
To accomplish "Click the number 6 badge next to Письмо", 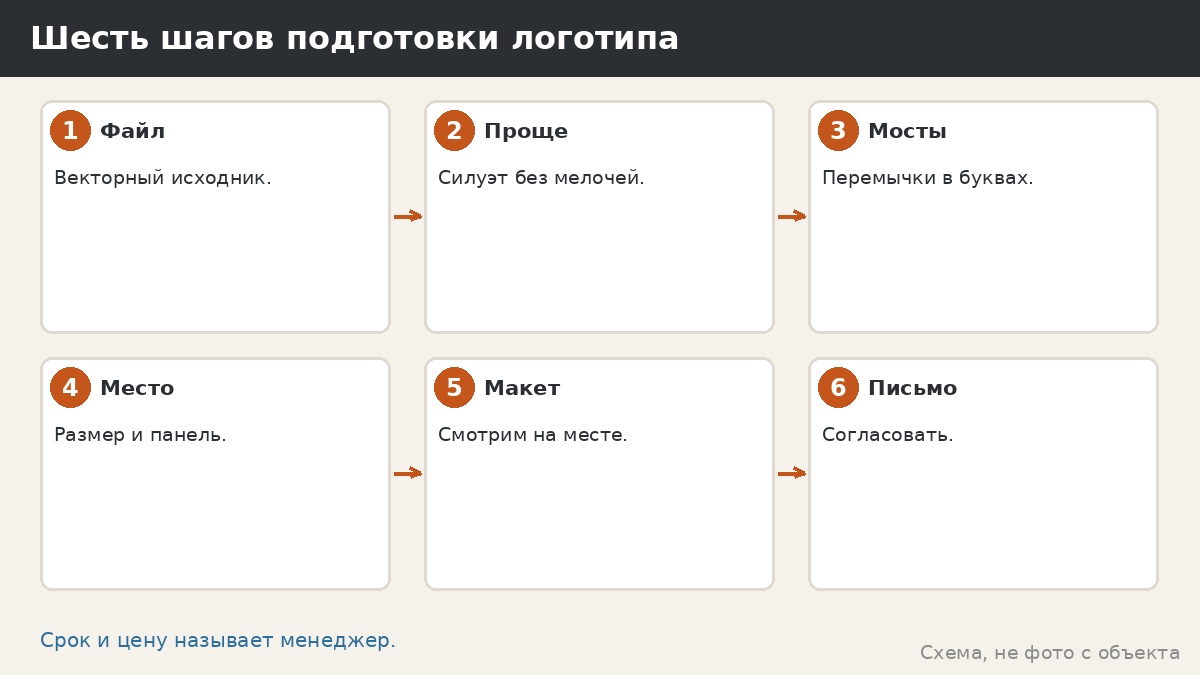I will point(838,388).
